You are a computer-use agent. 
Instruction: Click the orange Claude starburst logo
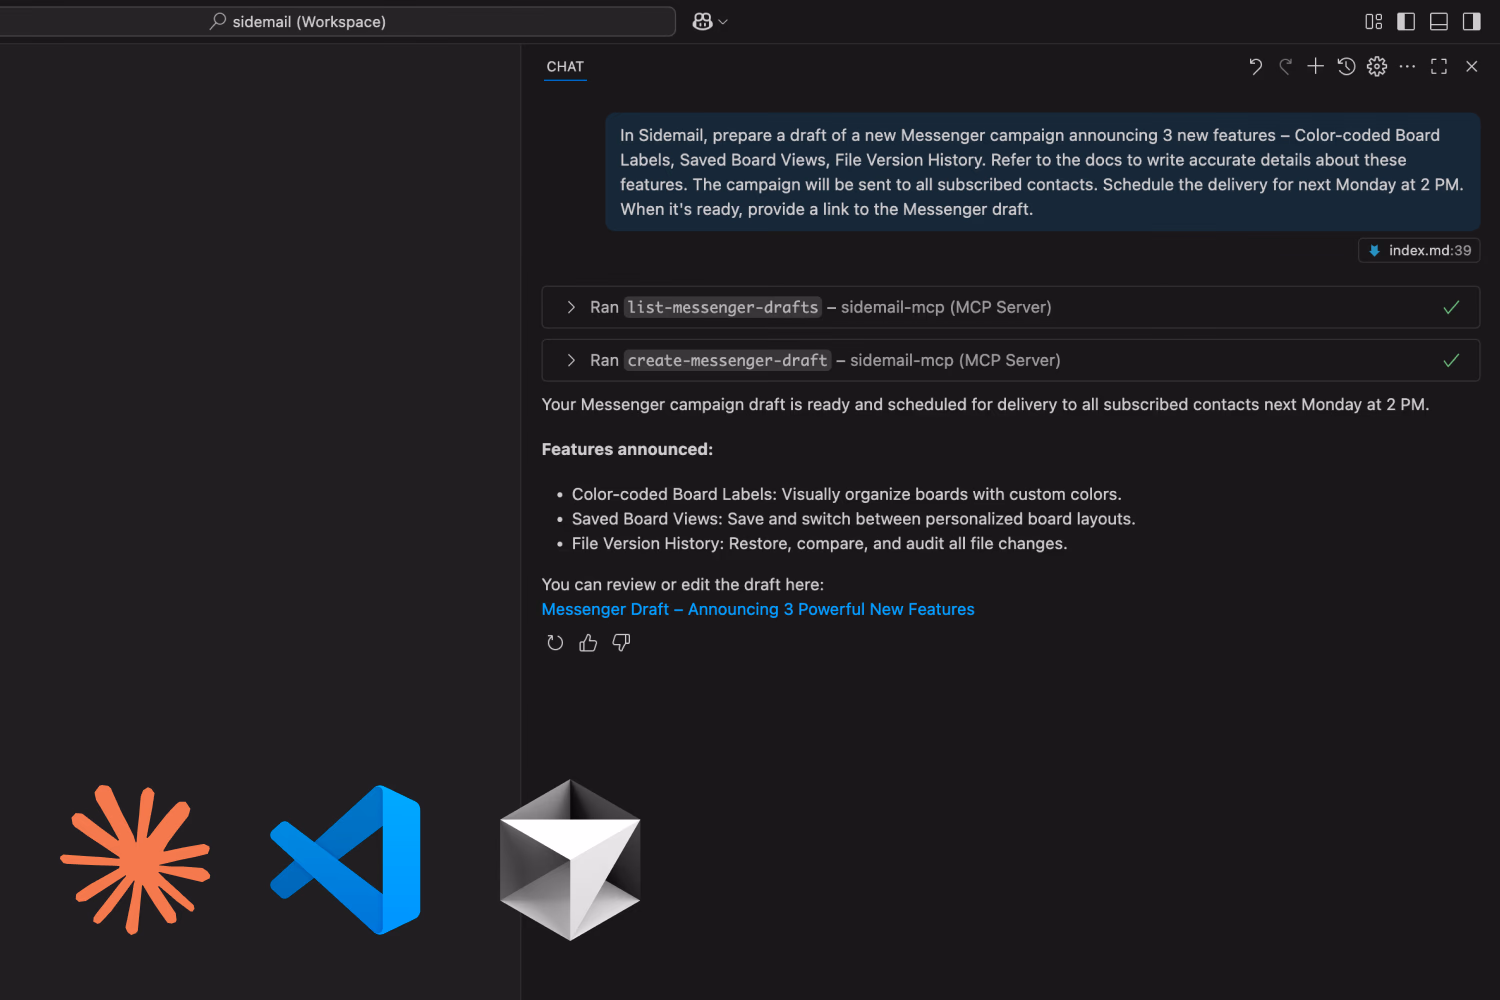pos(135,860)
